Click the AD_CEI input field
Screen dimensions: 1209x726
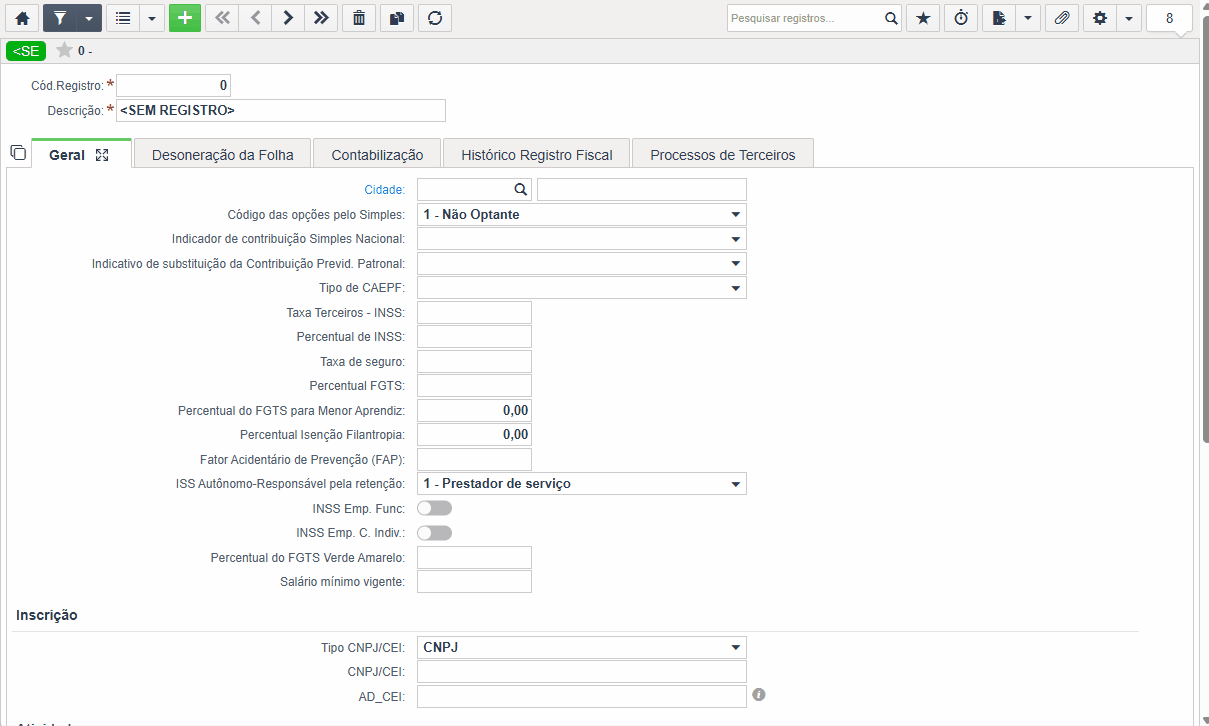coord(582,696)
